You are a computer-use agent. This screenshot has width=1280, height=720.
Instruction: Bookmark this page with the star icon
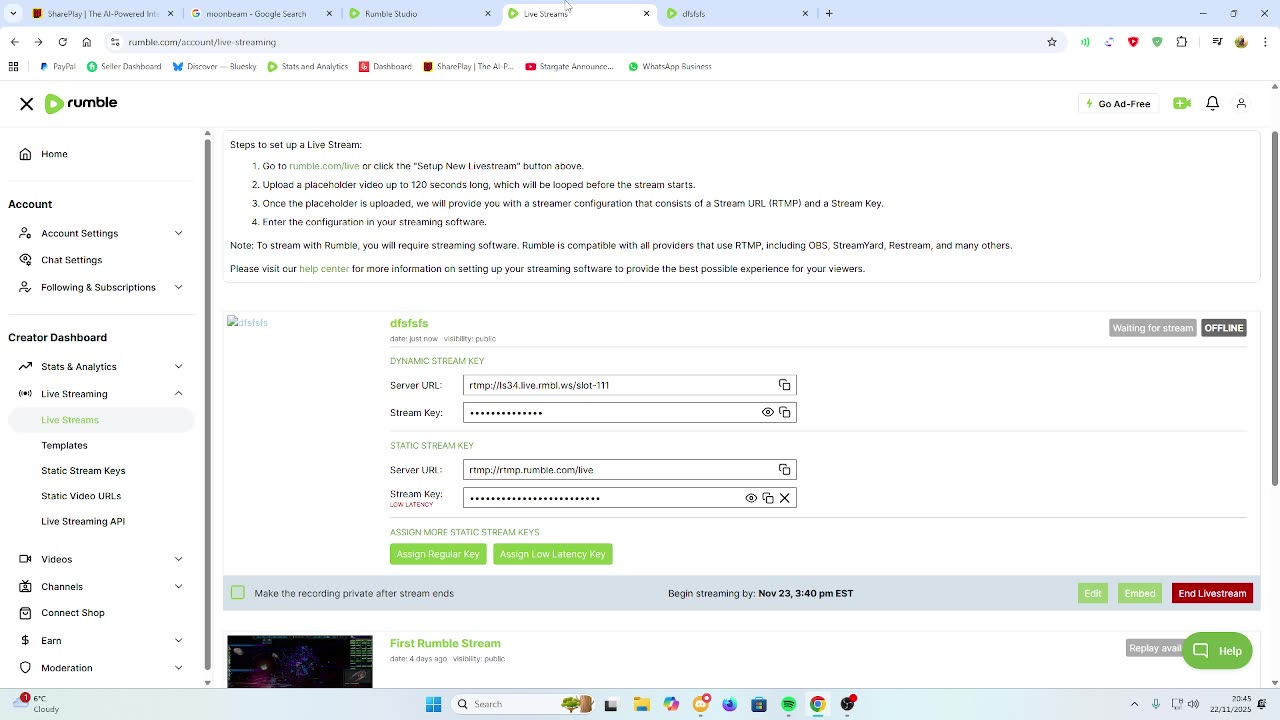[1052, 42]
